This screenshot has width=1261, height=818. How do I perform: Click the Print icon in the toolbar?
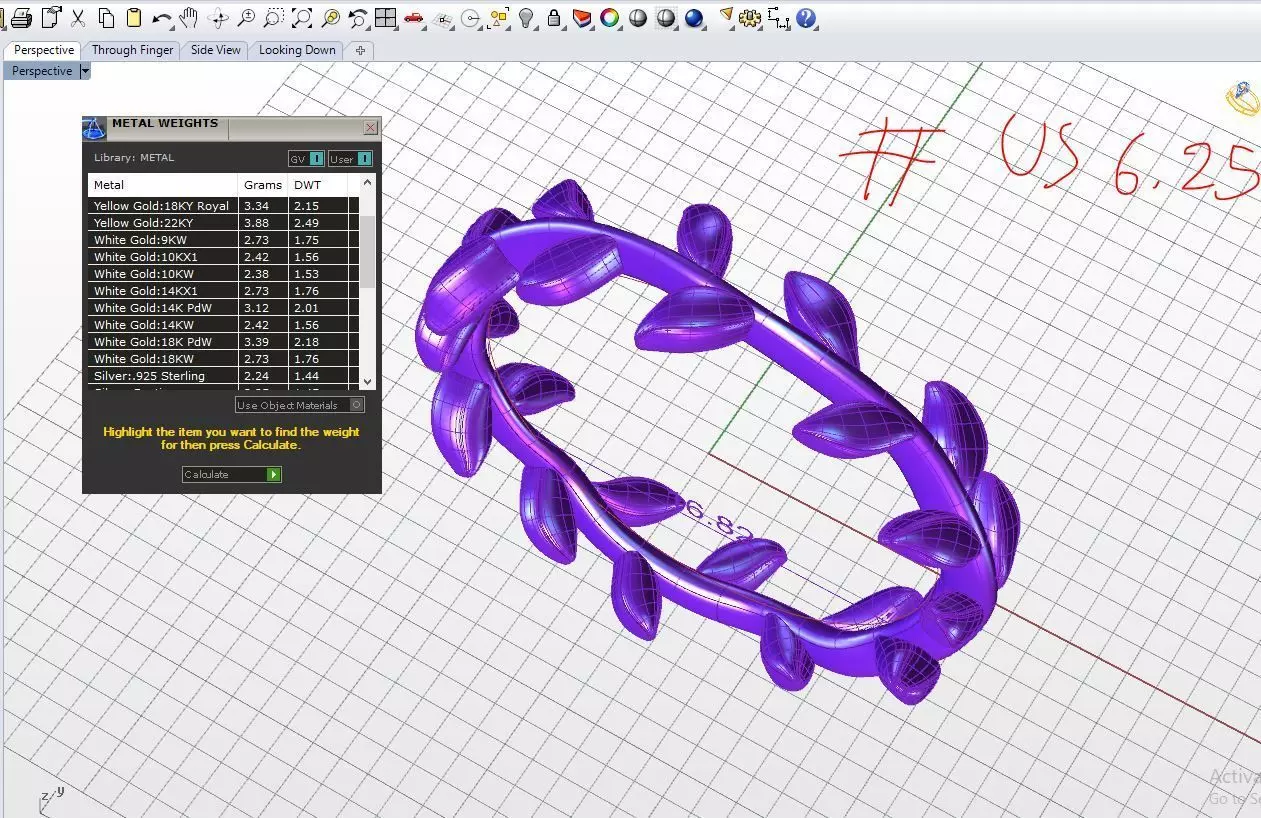[22, 18]
